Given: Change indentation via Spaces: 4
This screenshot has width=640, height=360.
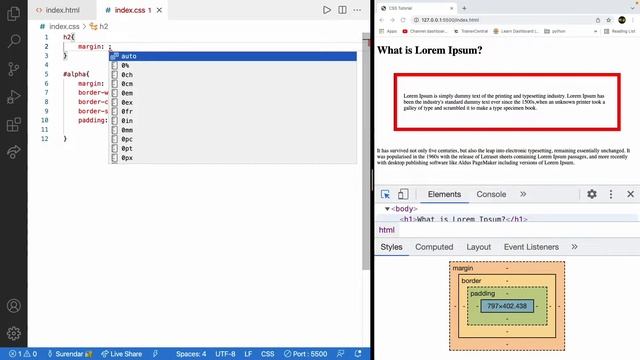Looking at the screenshot, I should tap(191, 354).
